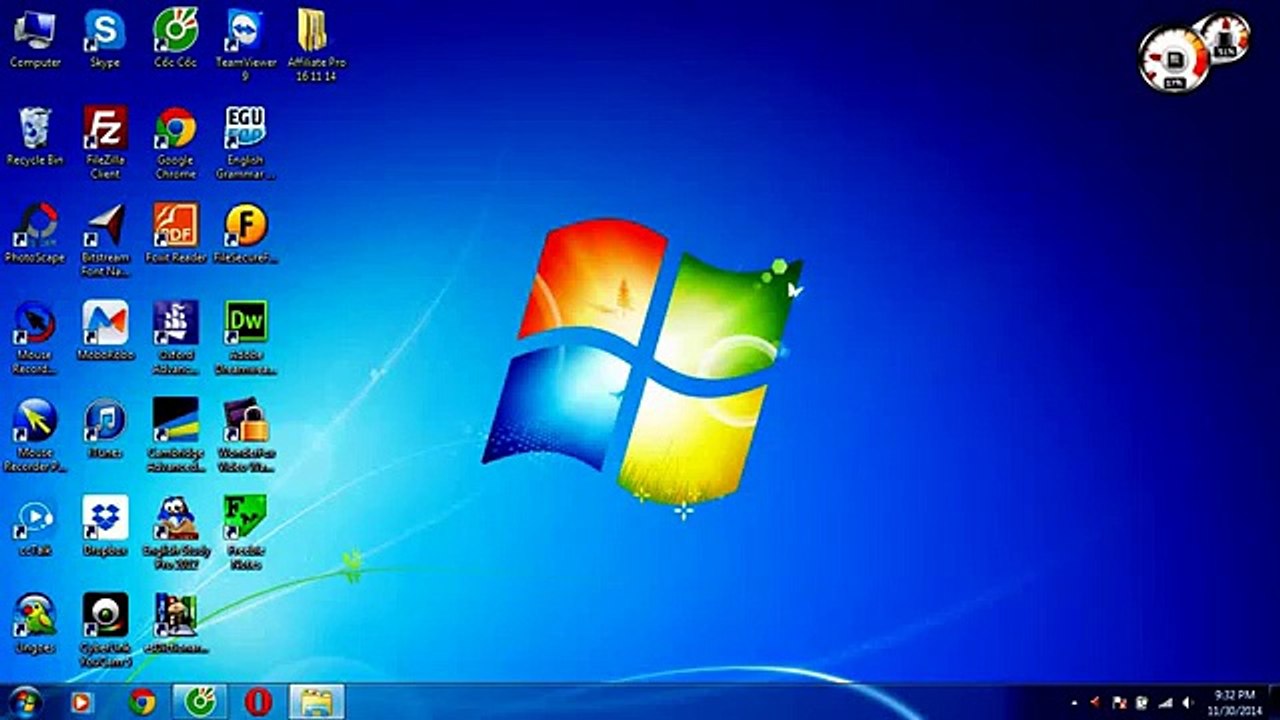Viewport: 1280px width, 720px height.
Task: Select the MoboRobo desktop icon
Action: pos(105,330)
